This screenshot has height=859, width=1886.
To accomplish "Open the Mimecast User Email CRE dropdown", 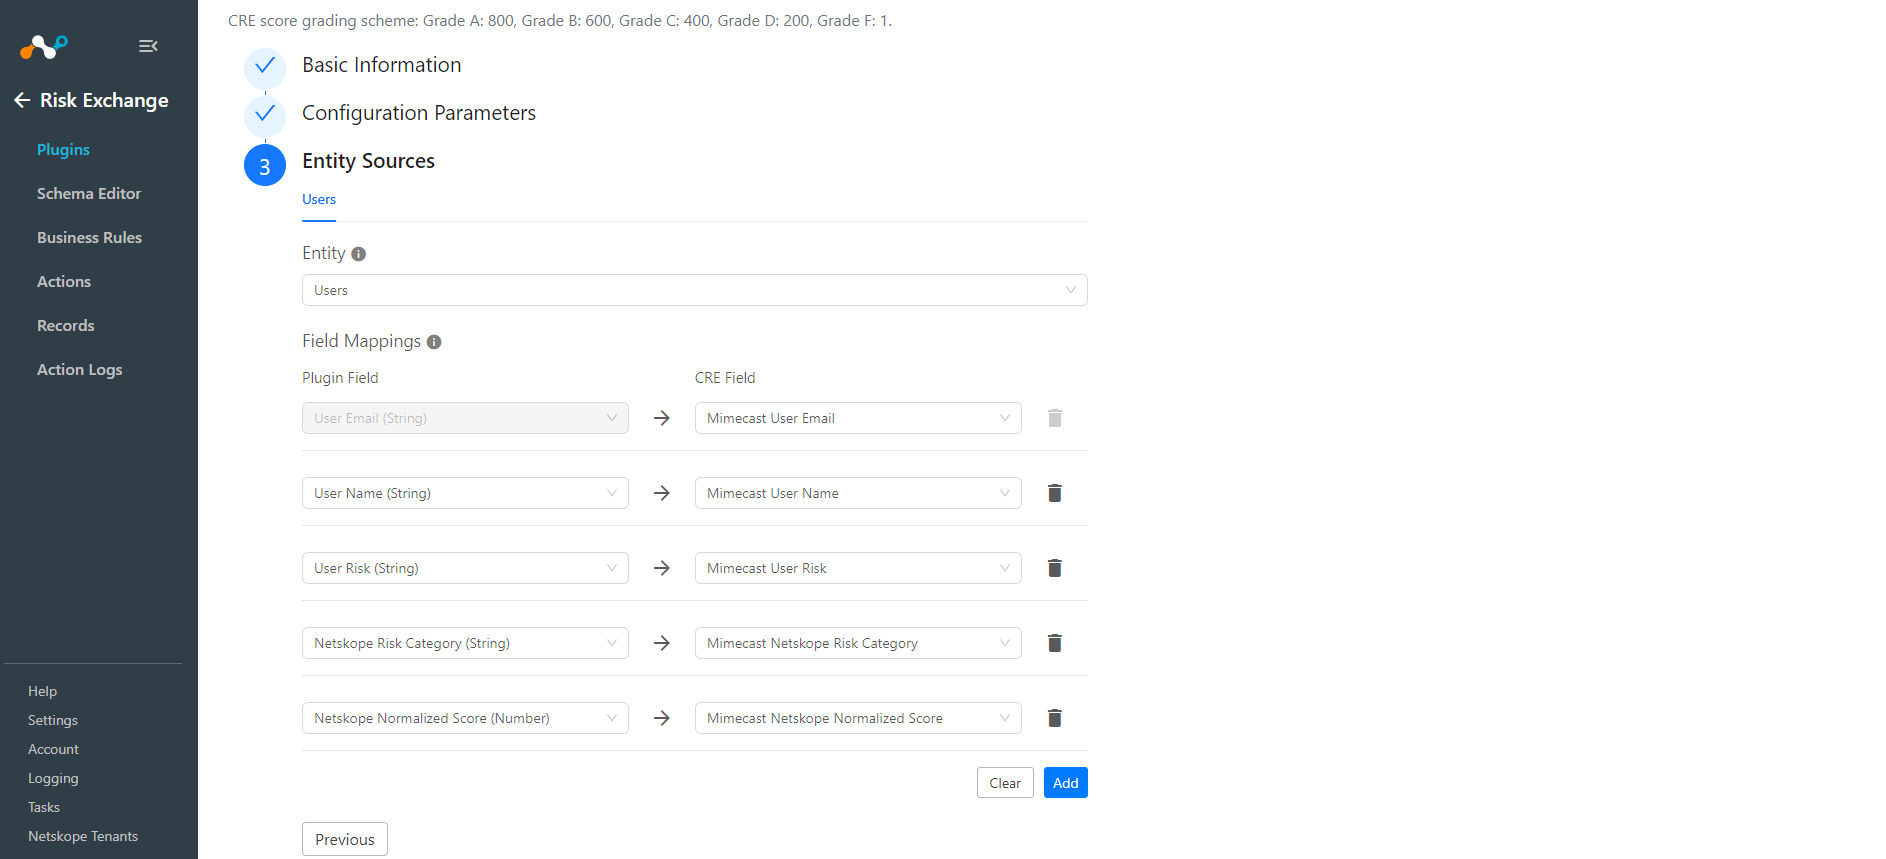I will (858, 418).
